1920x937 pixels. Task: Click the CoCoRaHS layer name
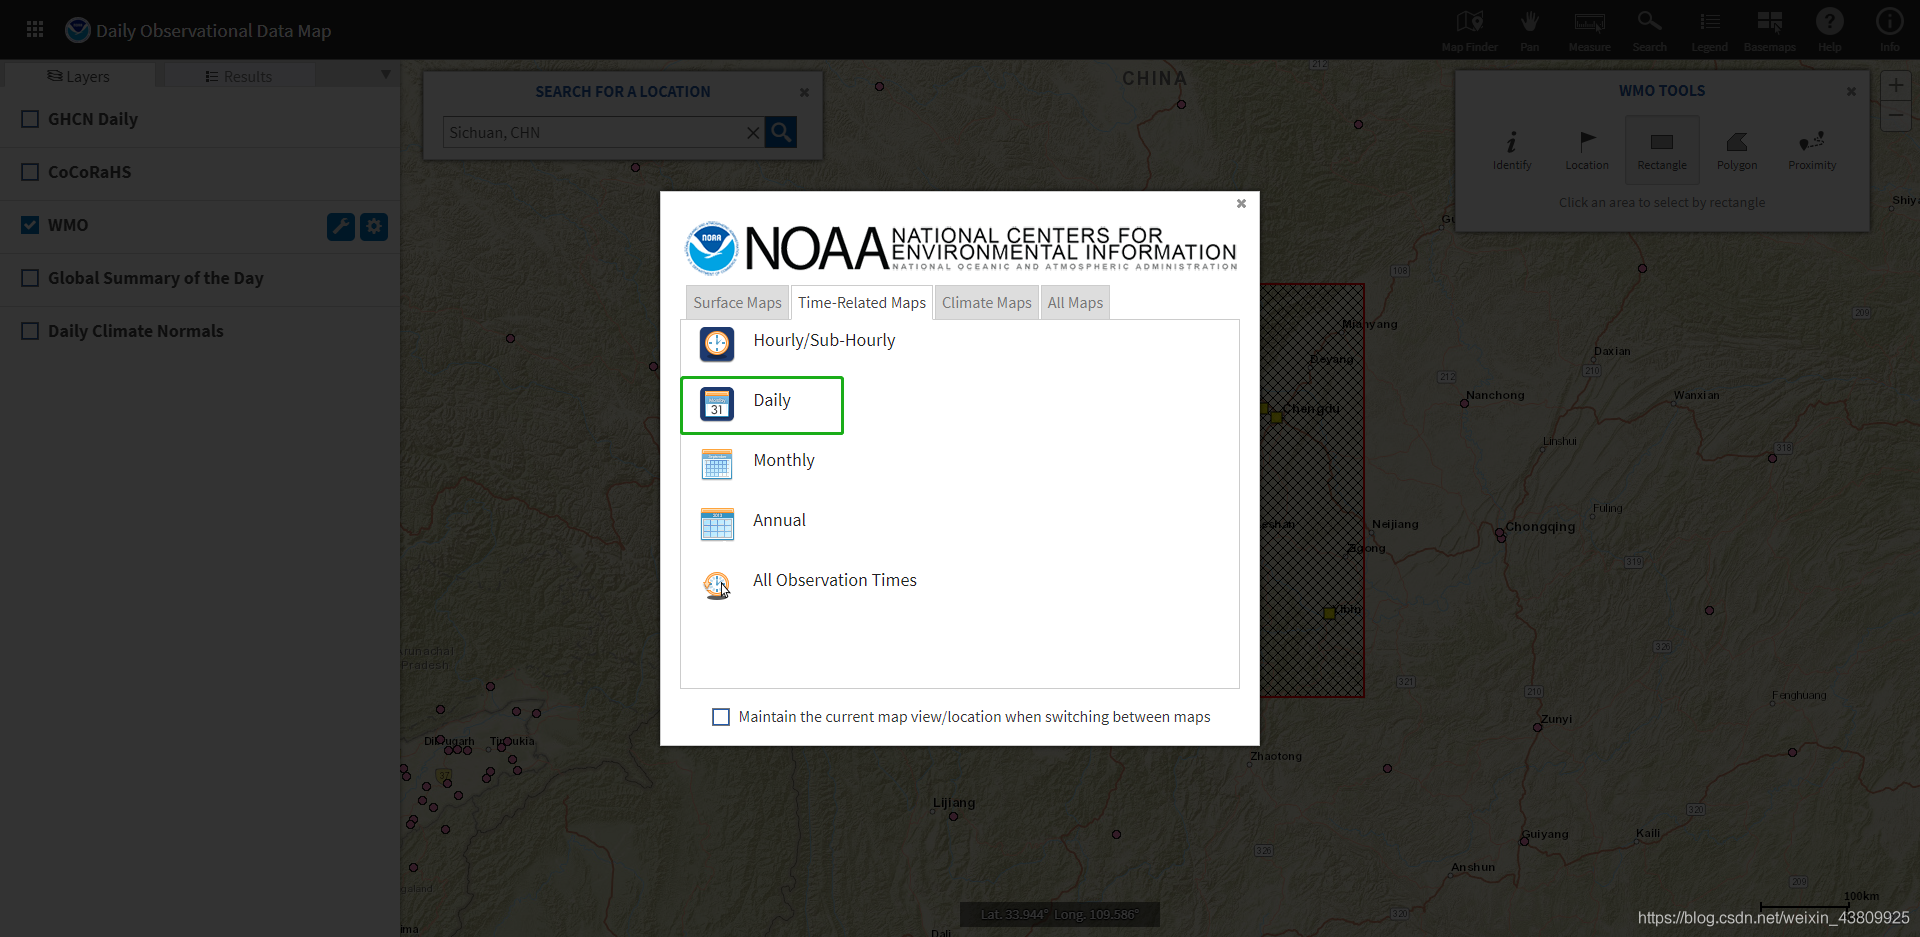click(x=90, y=172)
